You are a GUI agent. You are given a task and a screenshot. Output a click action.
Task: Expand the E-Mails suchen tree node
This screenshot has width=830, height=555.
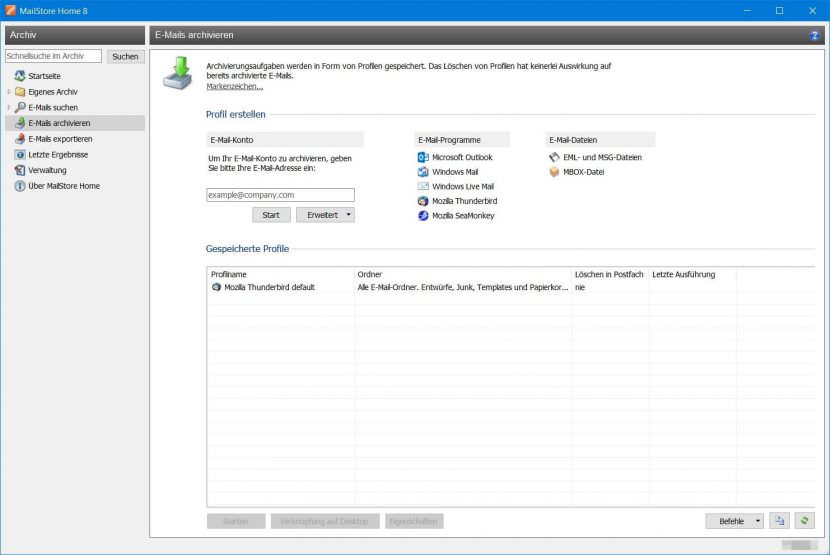coord(8,107)
